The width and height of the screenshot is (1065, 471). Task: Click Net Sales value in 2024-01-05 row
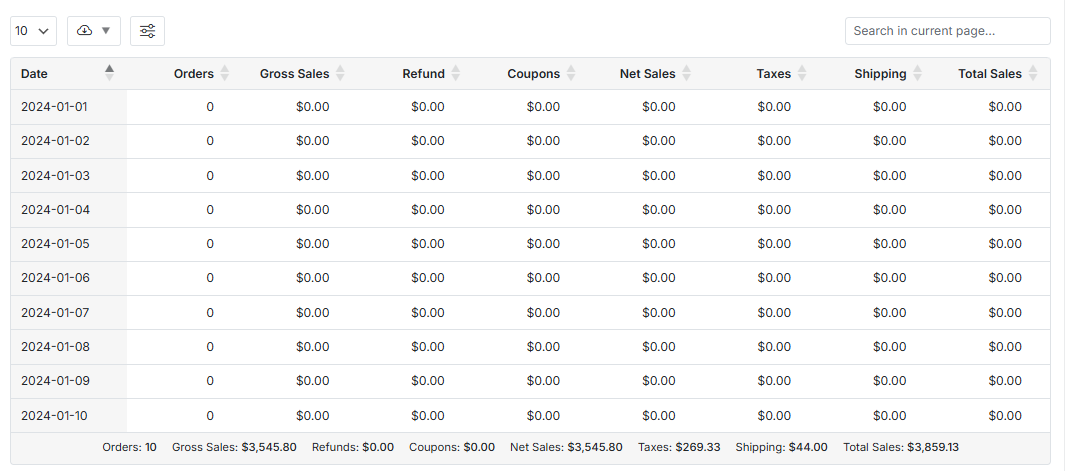coord(659,243)
